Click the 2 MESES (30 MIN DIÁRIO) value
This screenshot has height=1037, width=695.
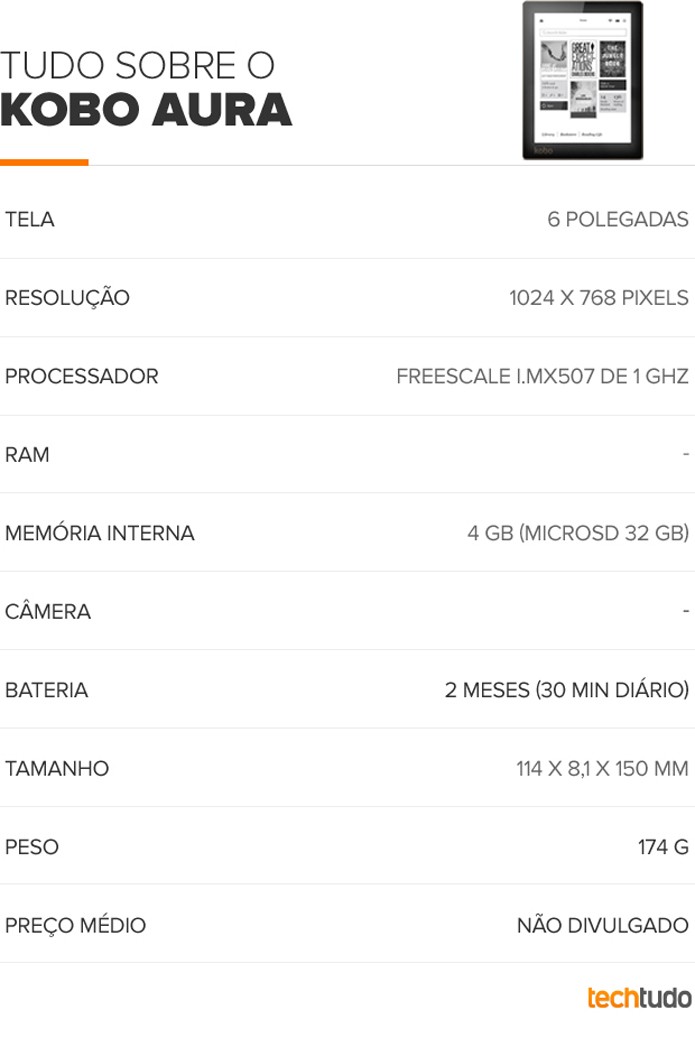point(567,690)
